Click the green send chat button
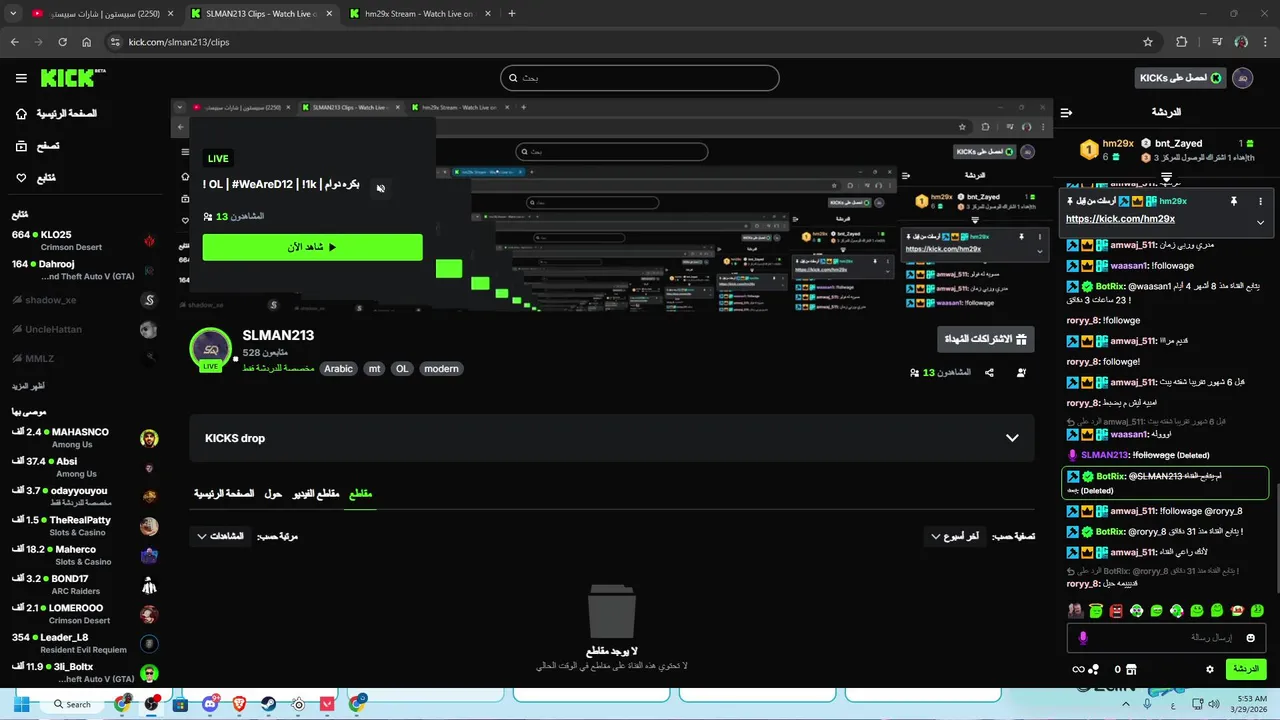 pos(1246,669)
